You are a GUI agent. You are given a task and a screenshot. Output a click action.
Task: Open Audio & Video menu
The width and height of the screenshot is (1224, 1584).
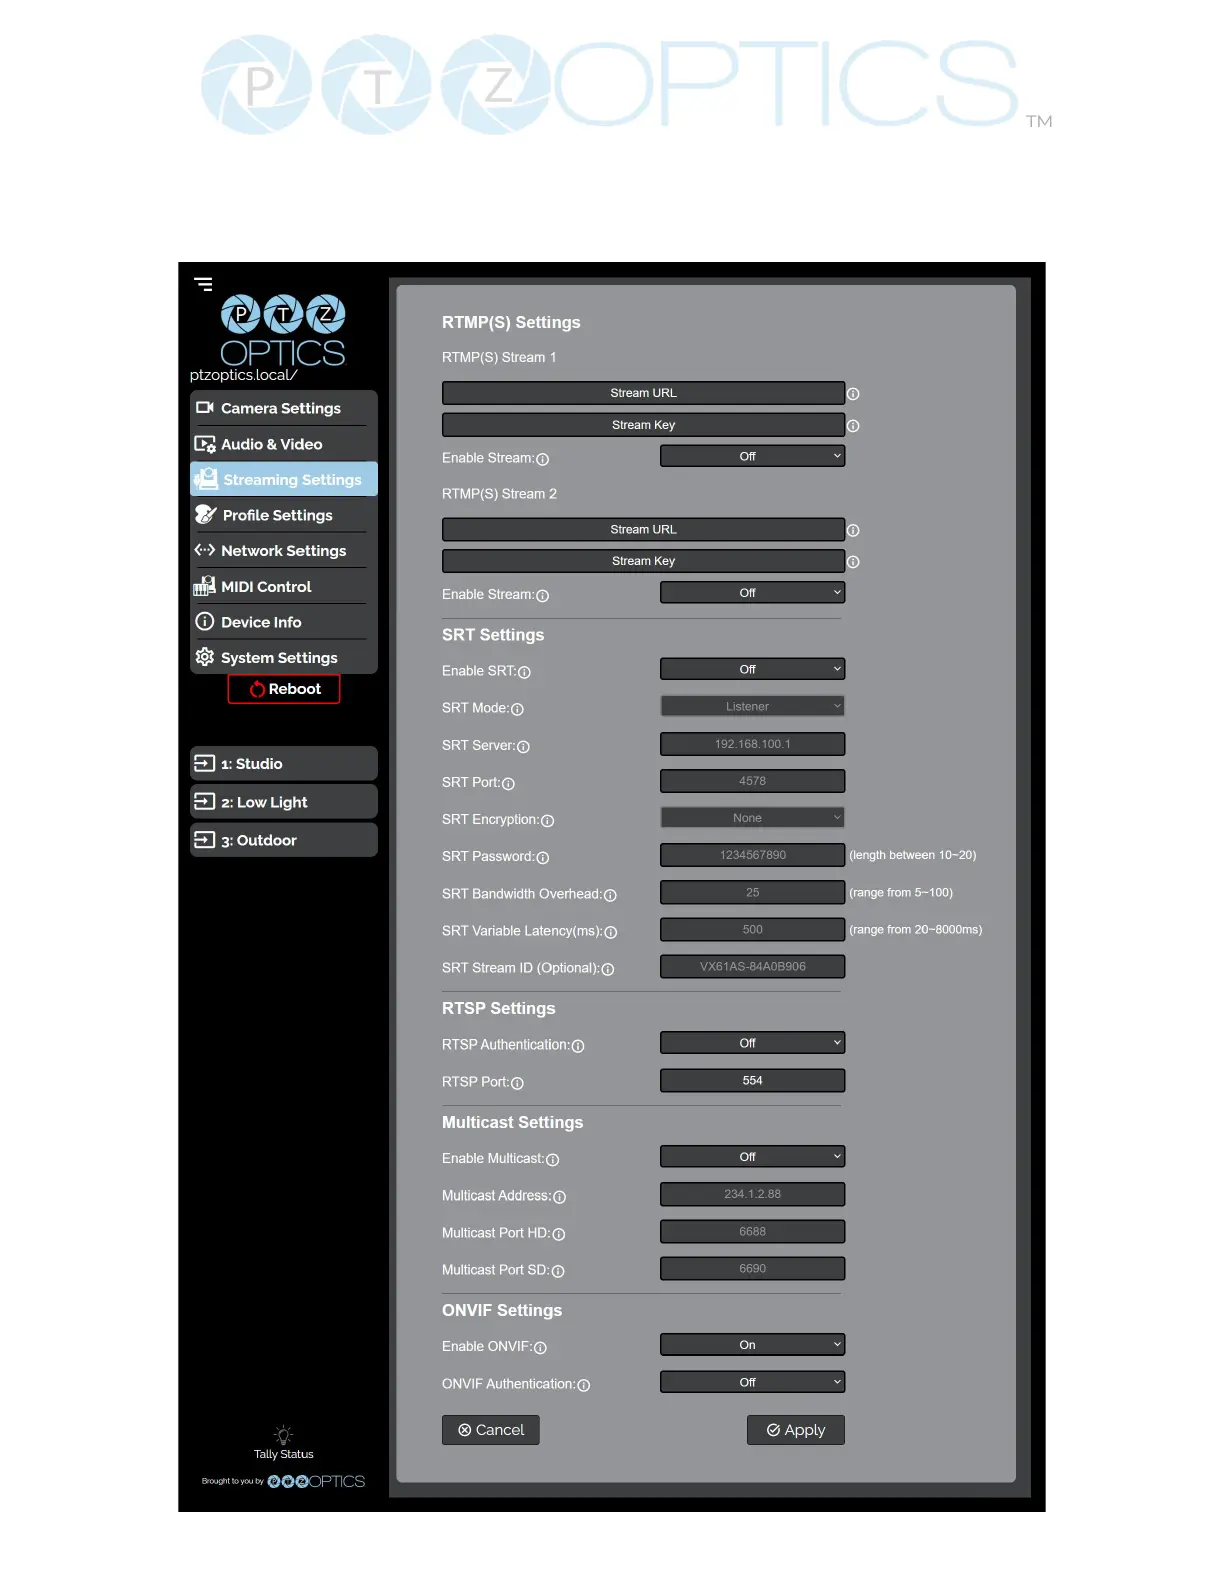pyautogui.click(x=284, y=444)
